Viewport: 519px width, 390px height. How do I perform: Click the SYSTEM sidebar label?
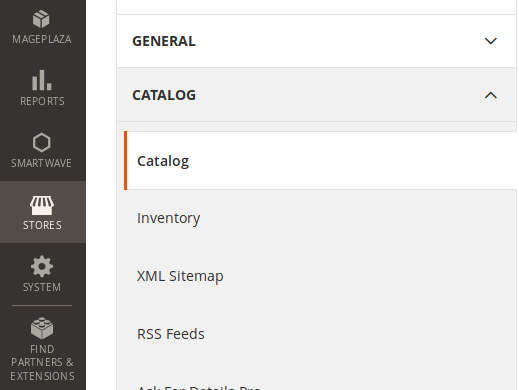(x=42, y=287)
